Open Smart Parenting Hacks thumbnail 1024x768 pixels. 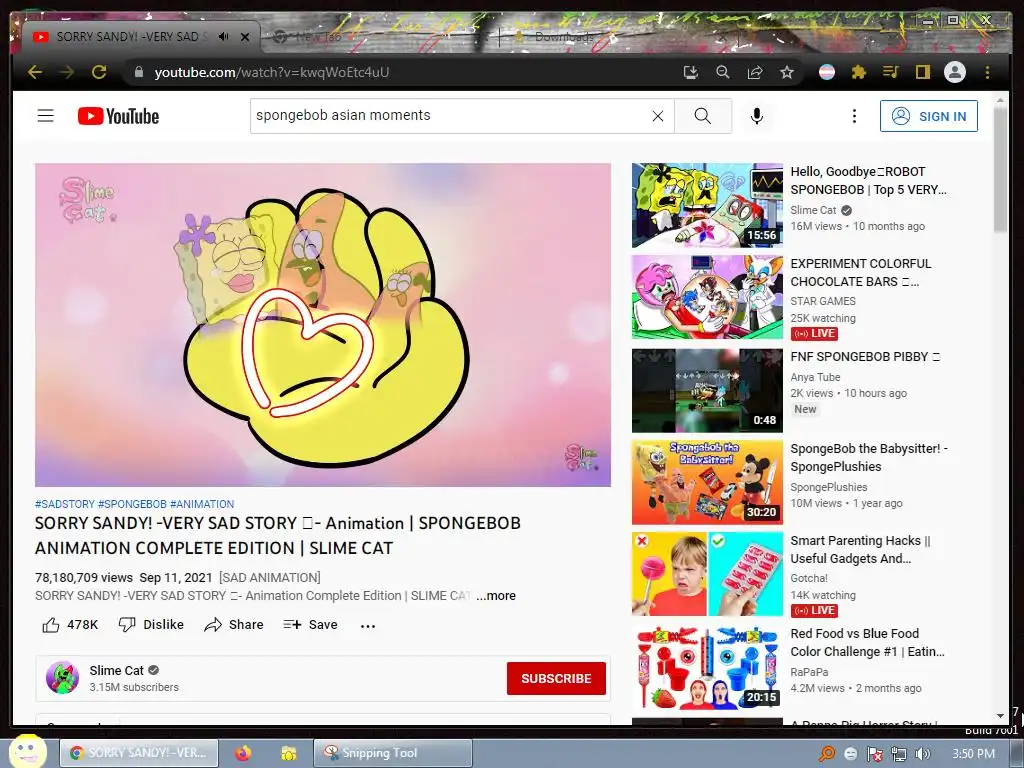click(x=707, y=574)
